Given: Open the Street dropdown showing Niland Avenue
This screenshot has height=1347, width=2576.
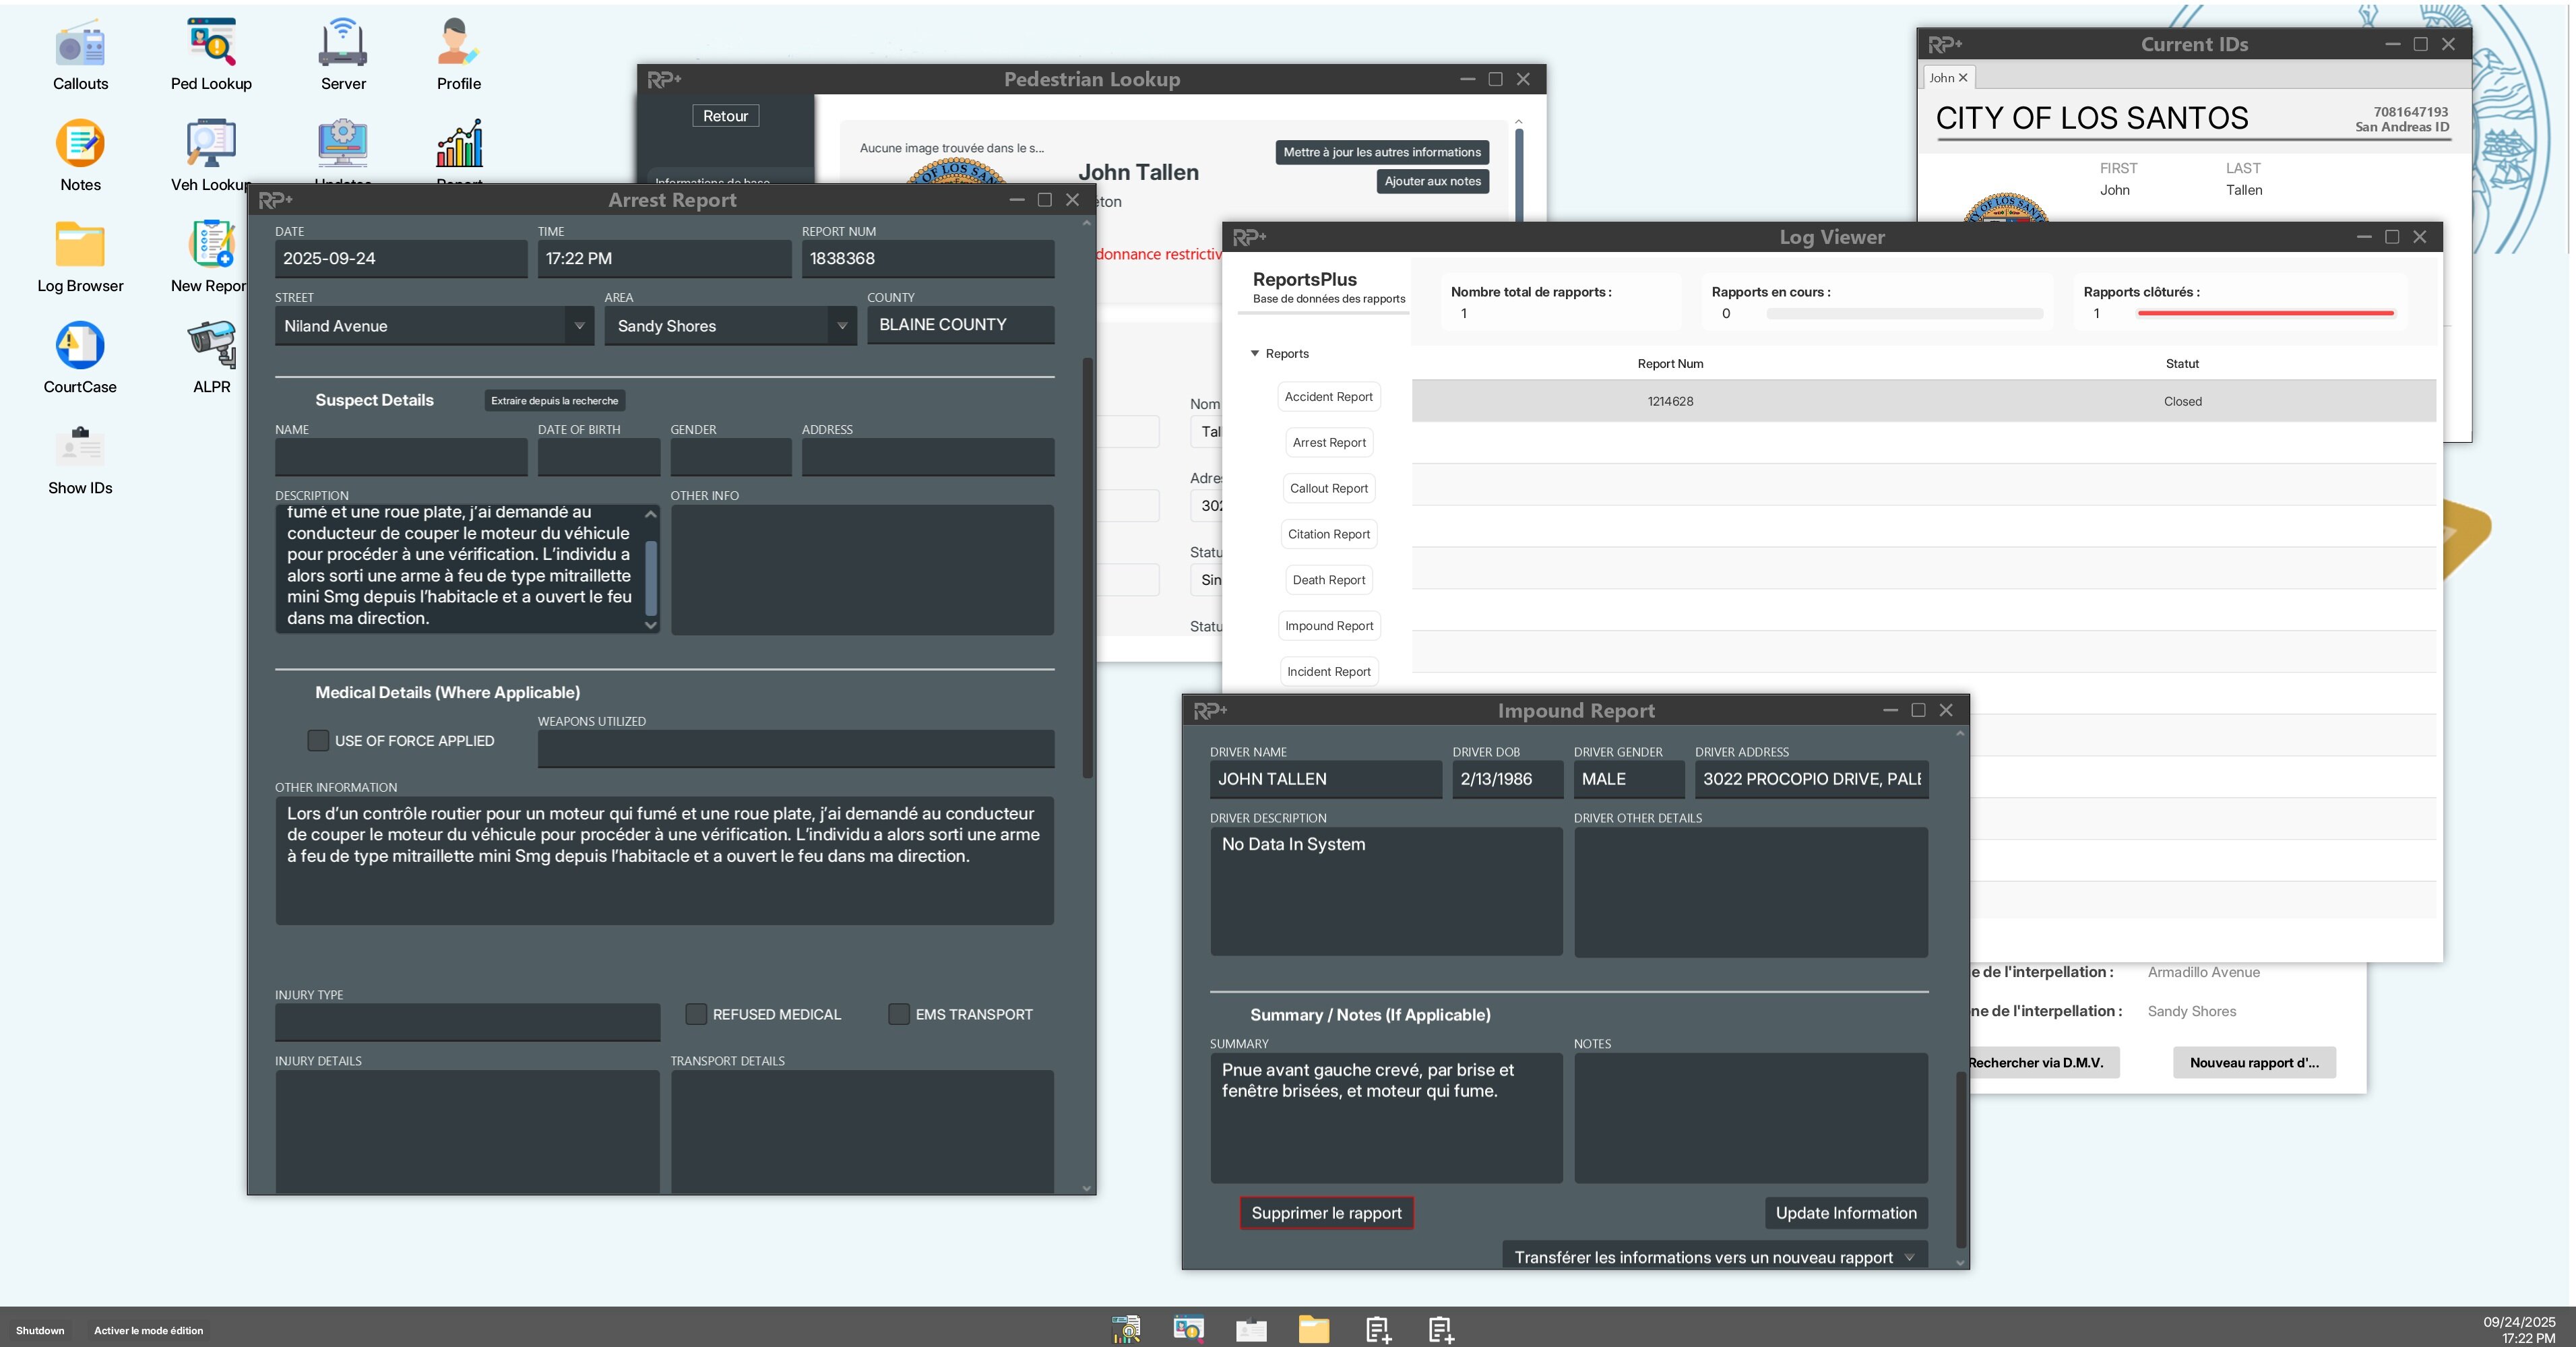Looking at the screenshot, I should coord(579,326).
